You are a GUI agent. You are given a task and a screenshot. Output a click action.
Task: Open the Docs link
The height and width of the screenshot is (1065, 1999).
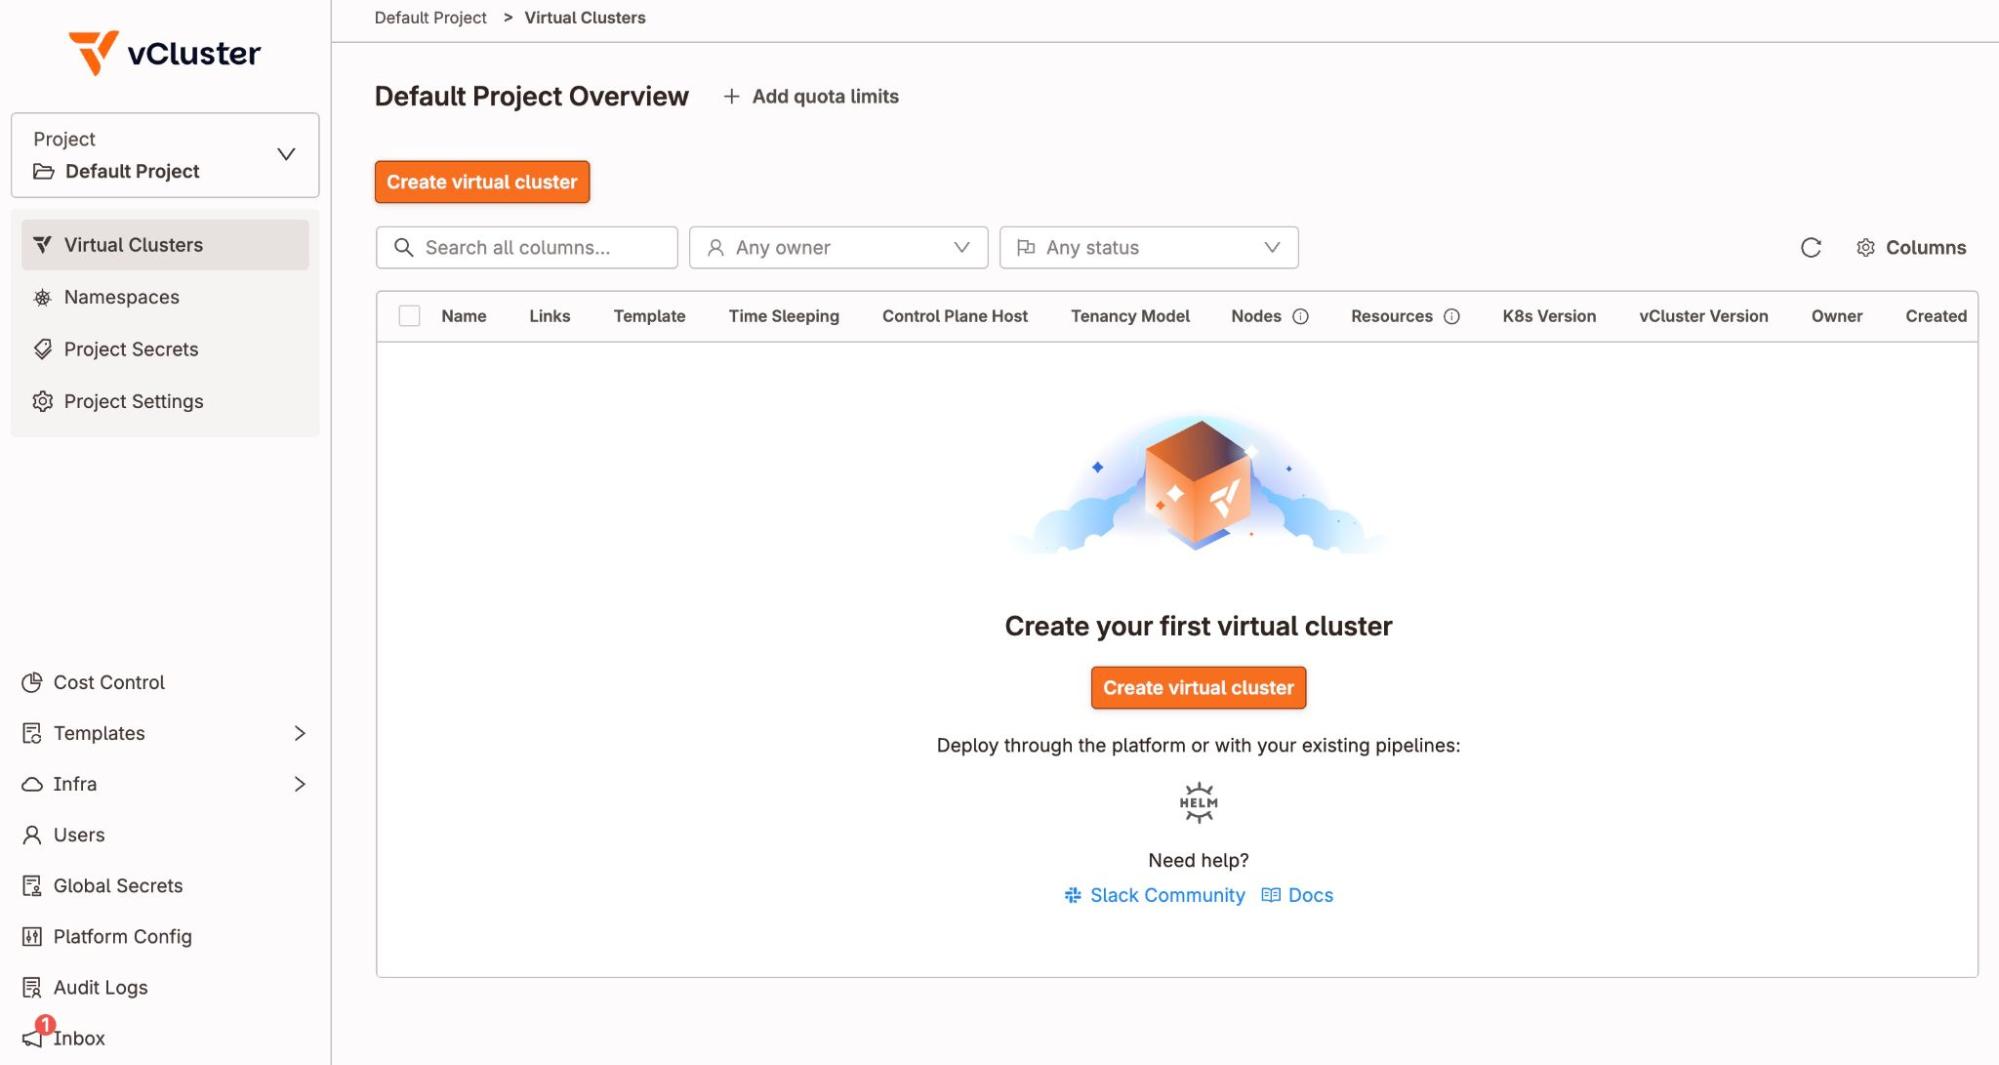coord(1297,895)
